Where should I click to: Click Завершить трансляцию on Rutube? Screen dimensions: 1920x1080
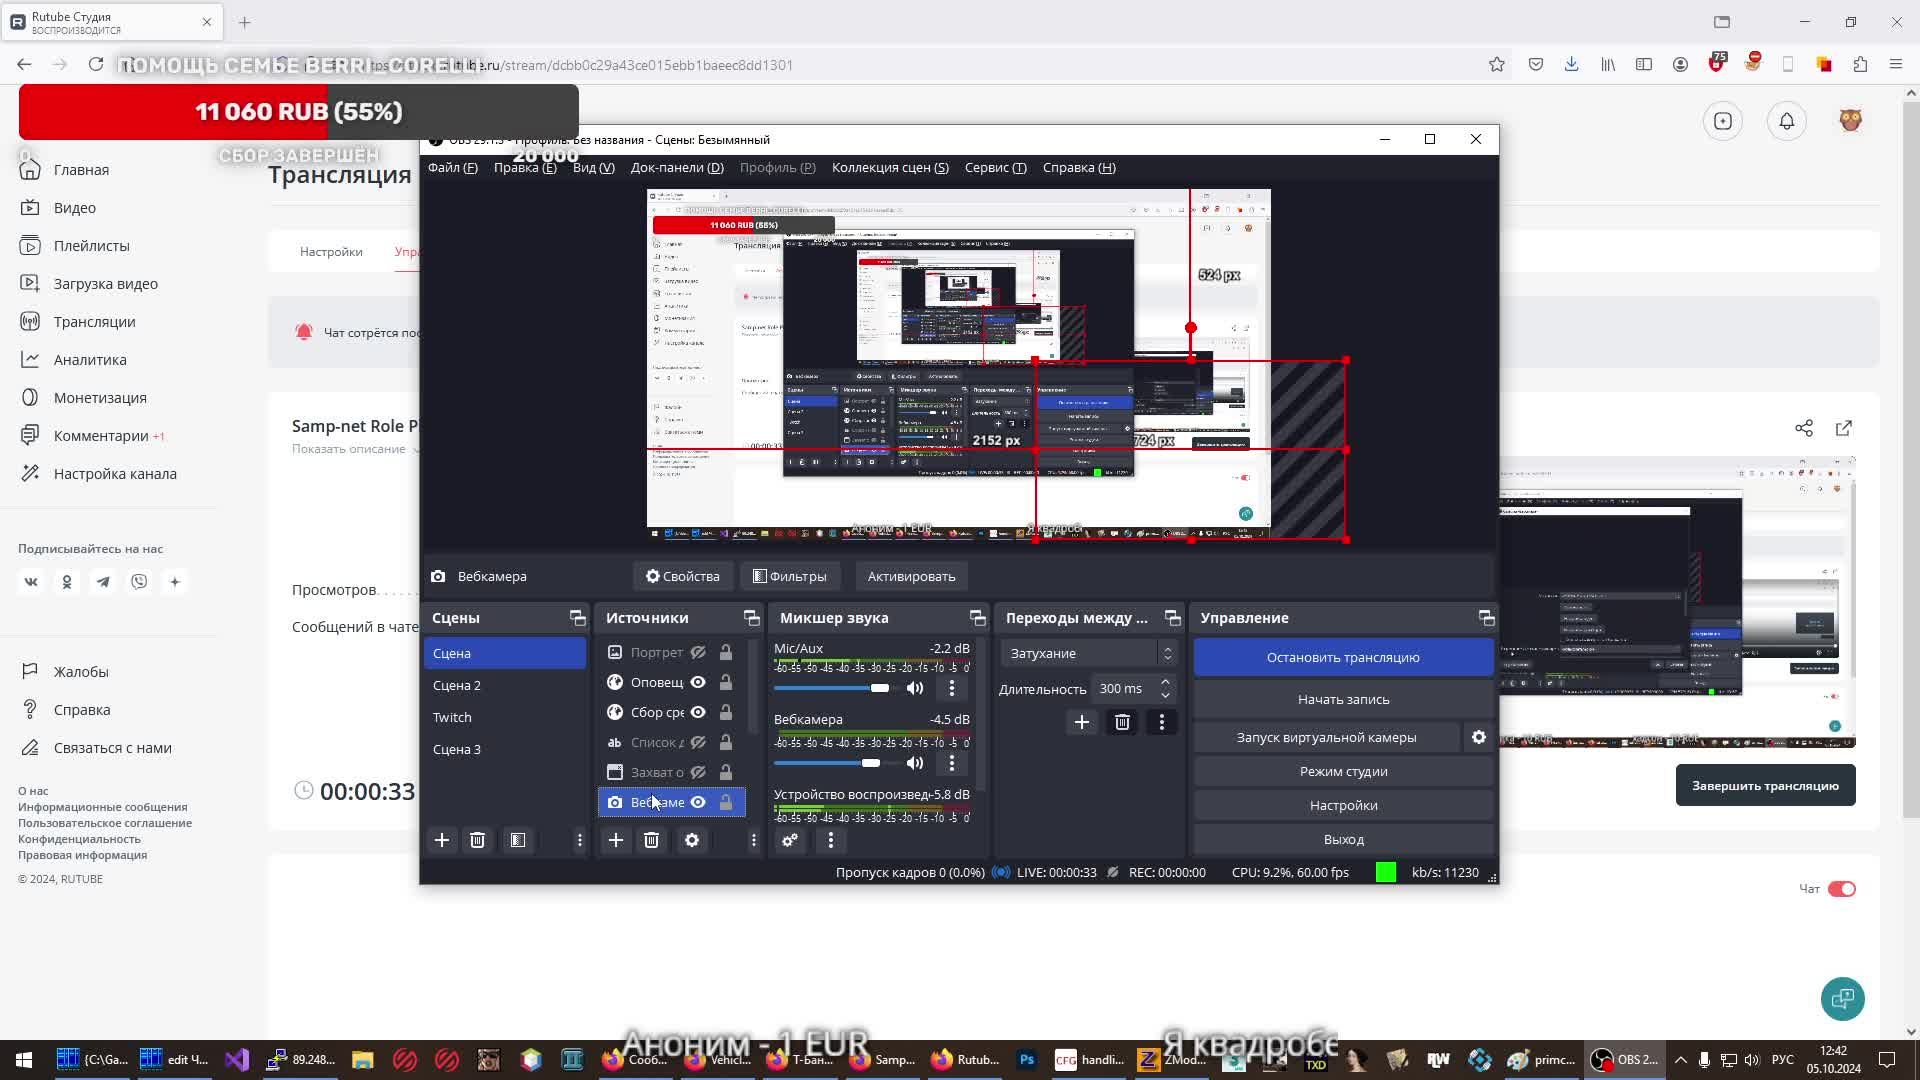[1765, 786]
